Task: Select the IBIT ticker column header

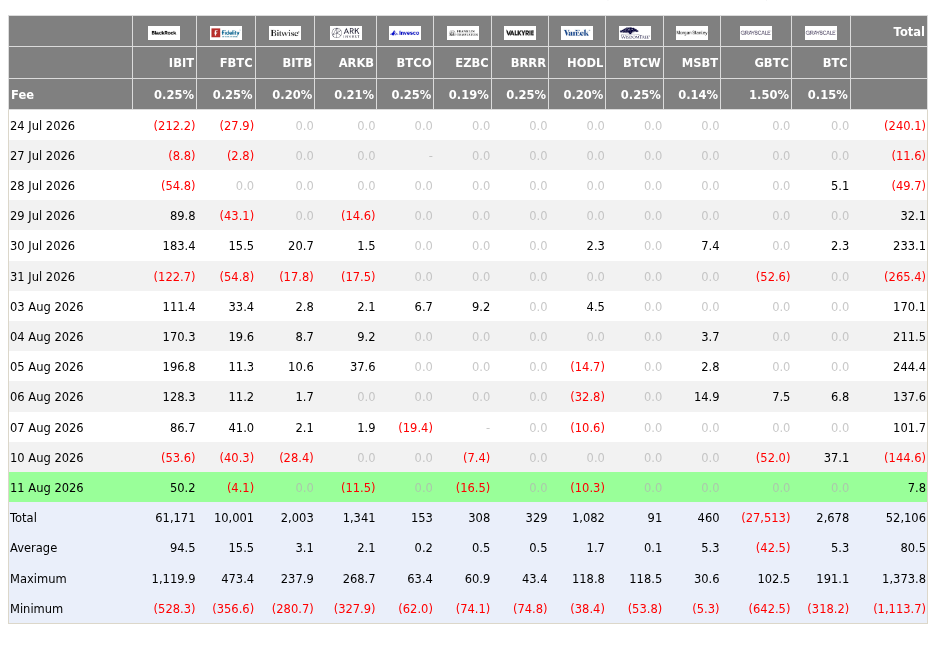Action: point(181,63)
